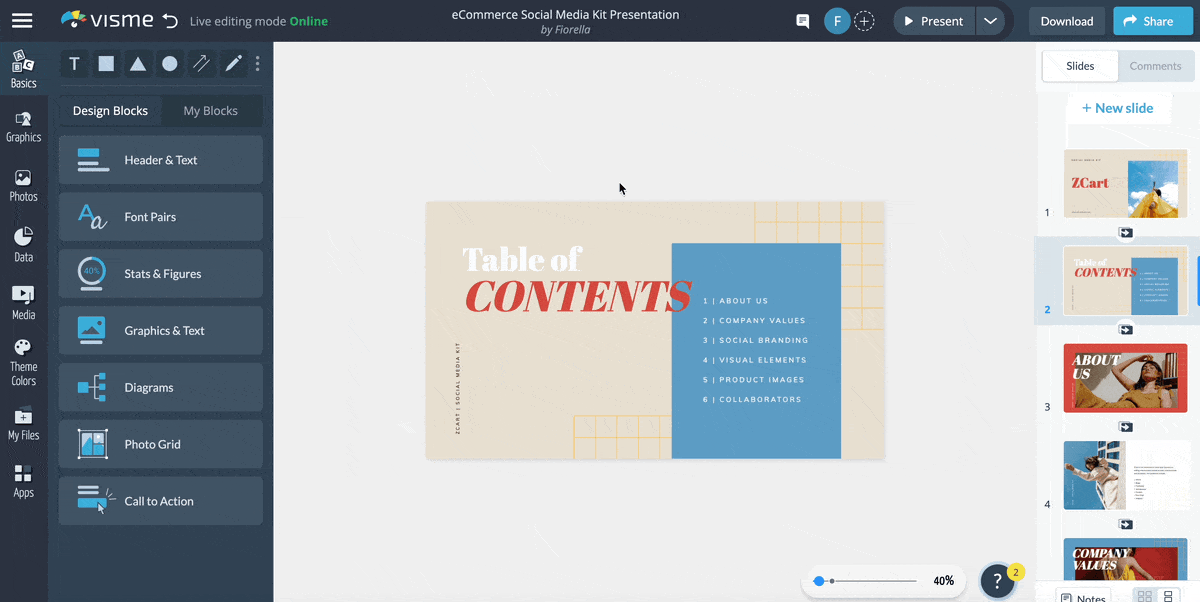
Task: Switch to the My Blocks tab
Action: tap(211, 110)
